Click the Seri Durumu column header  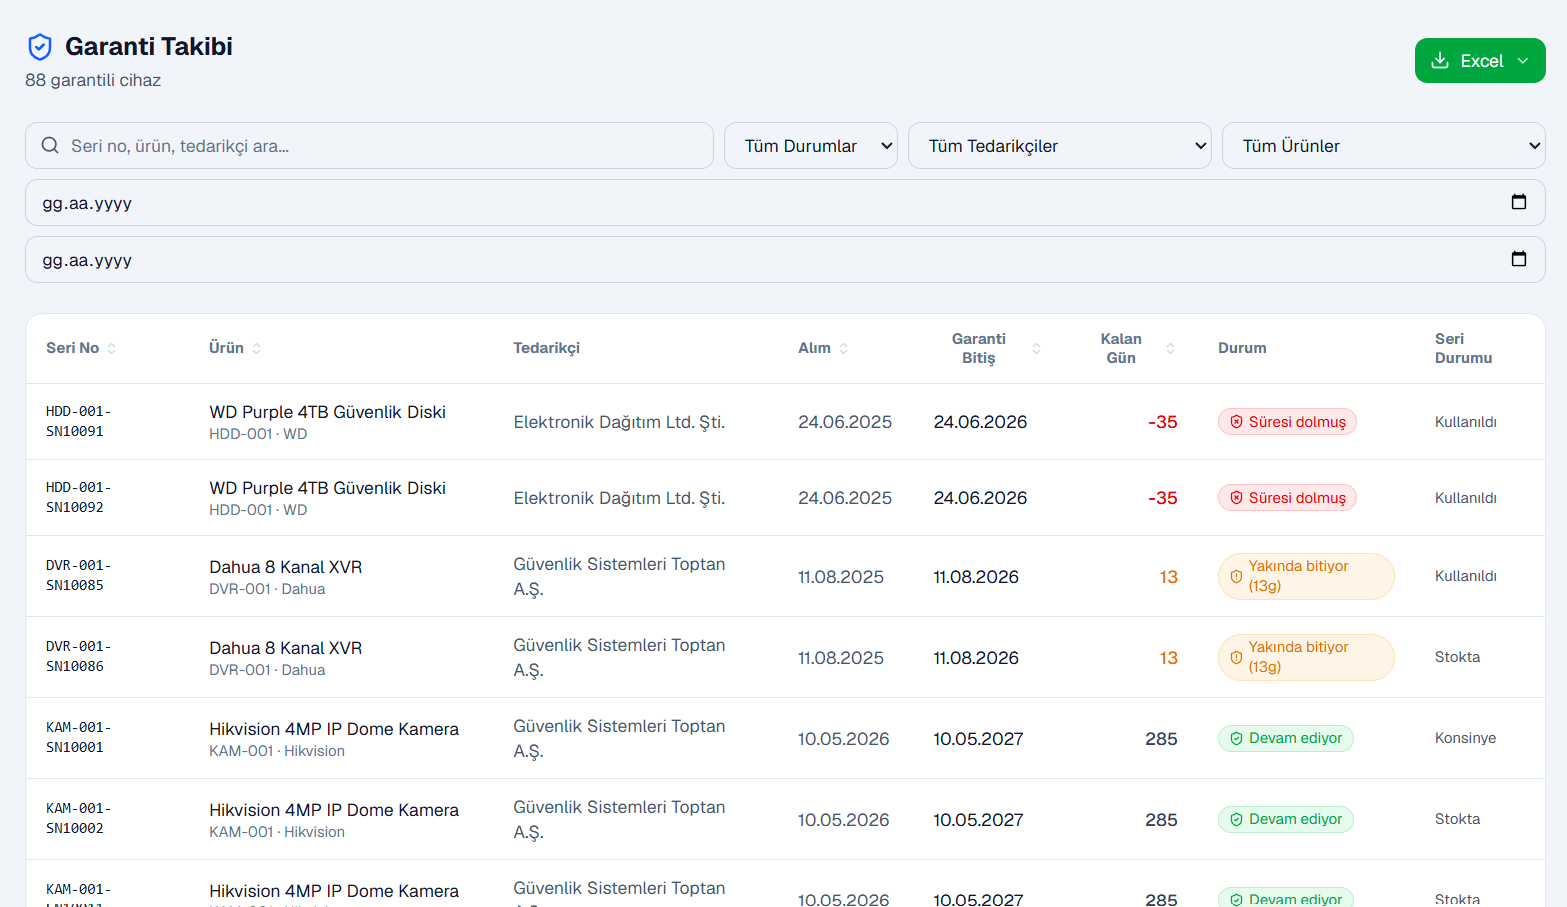1463,348
